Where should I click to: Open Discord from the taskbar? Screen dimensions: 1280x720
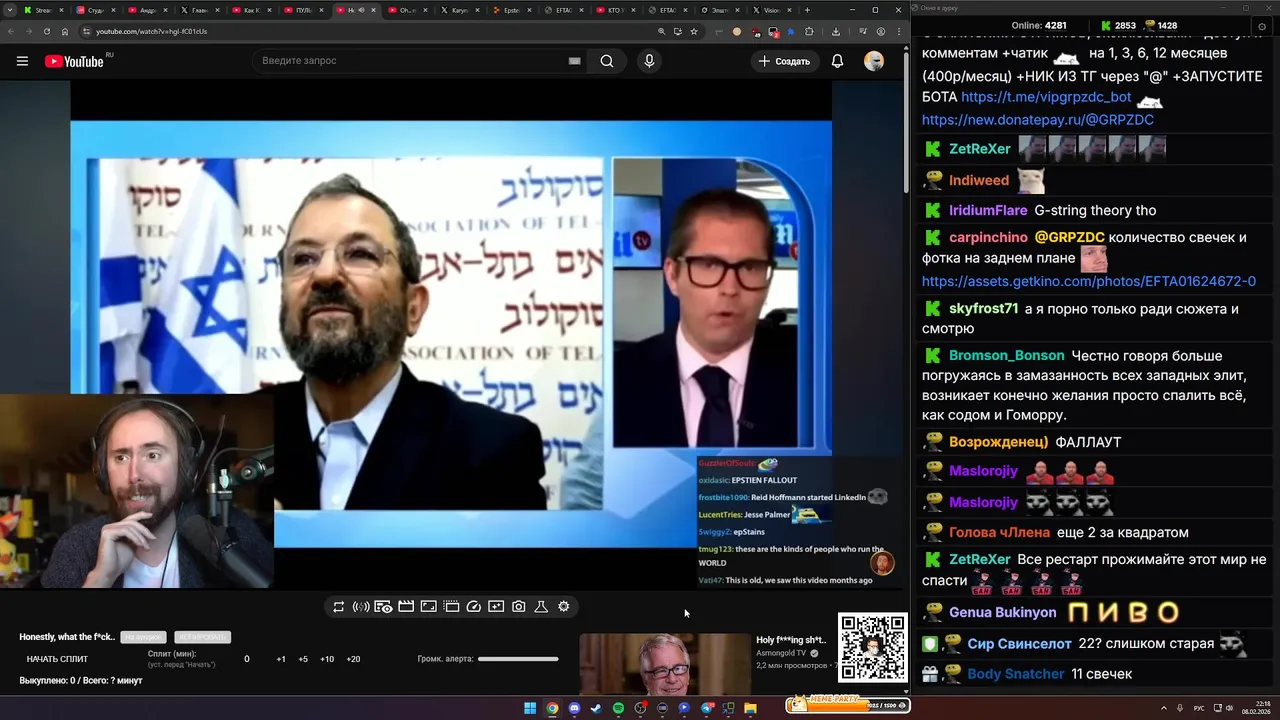574,708
